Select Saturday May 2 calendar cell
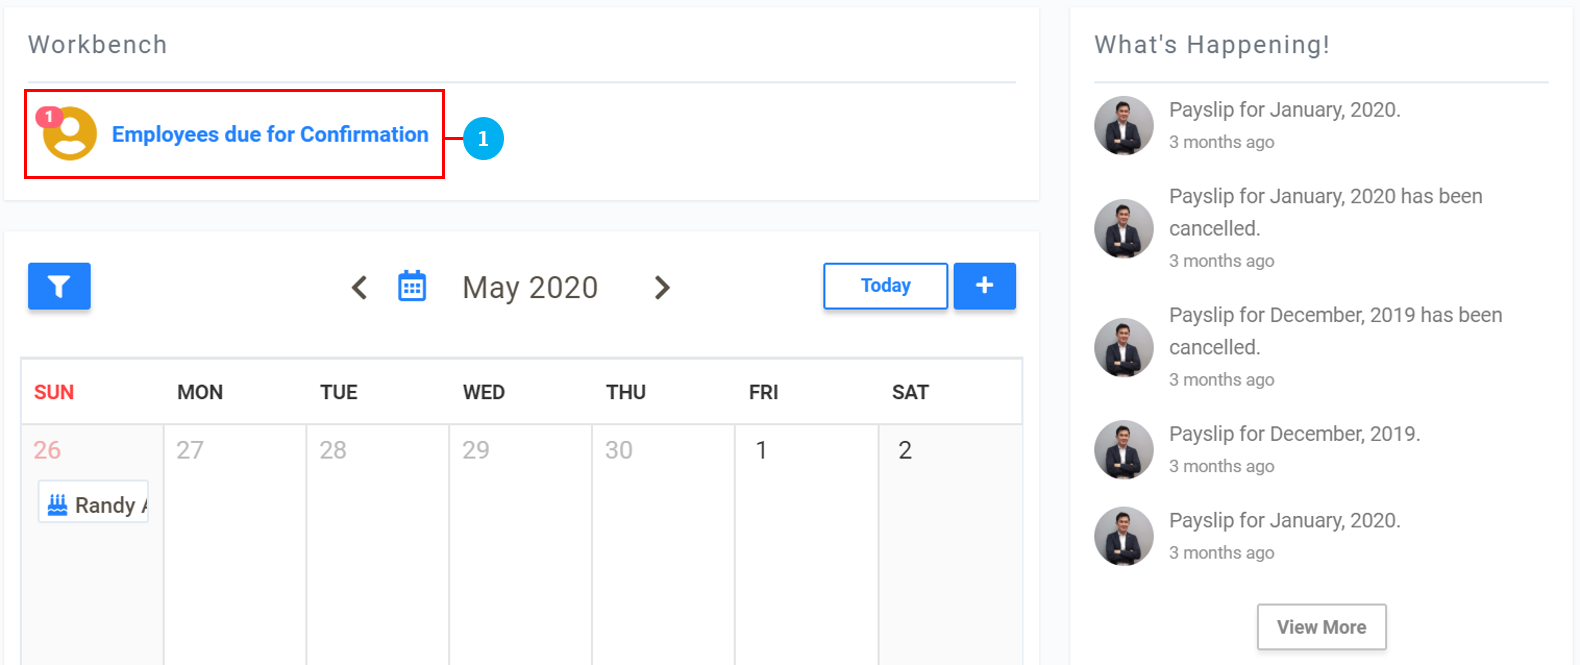The height and width of the screenshot is (665, 1580). (949, 540)
